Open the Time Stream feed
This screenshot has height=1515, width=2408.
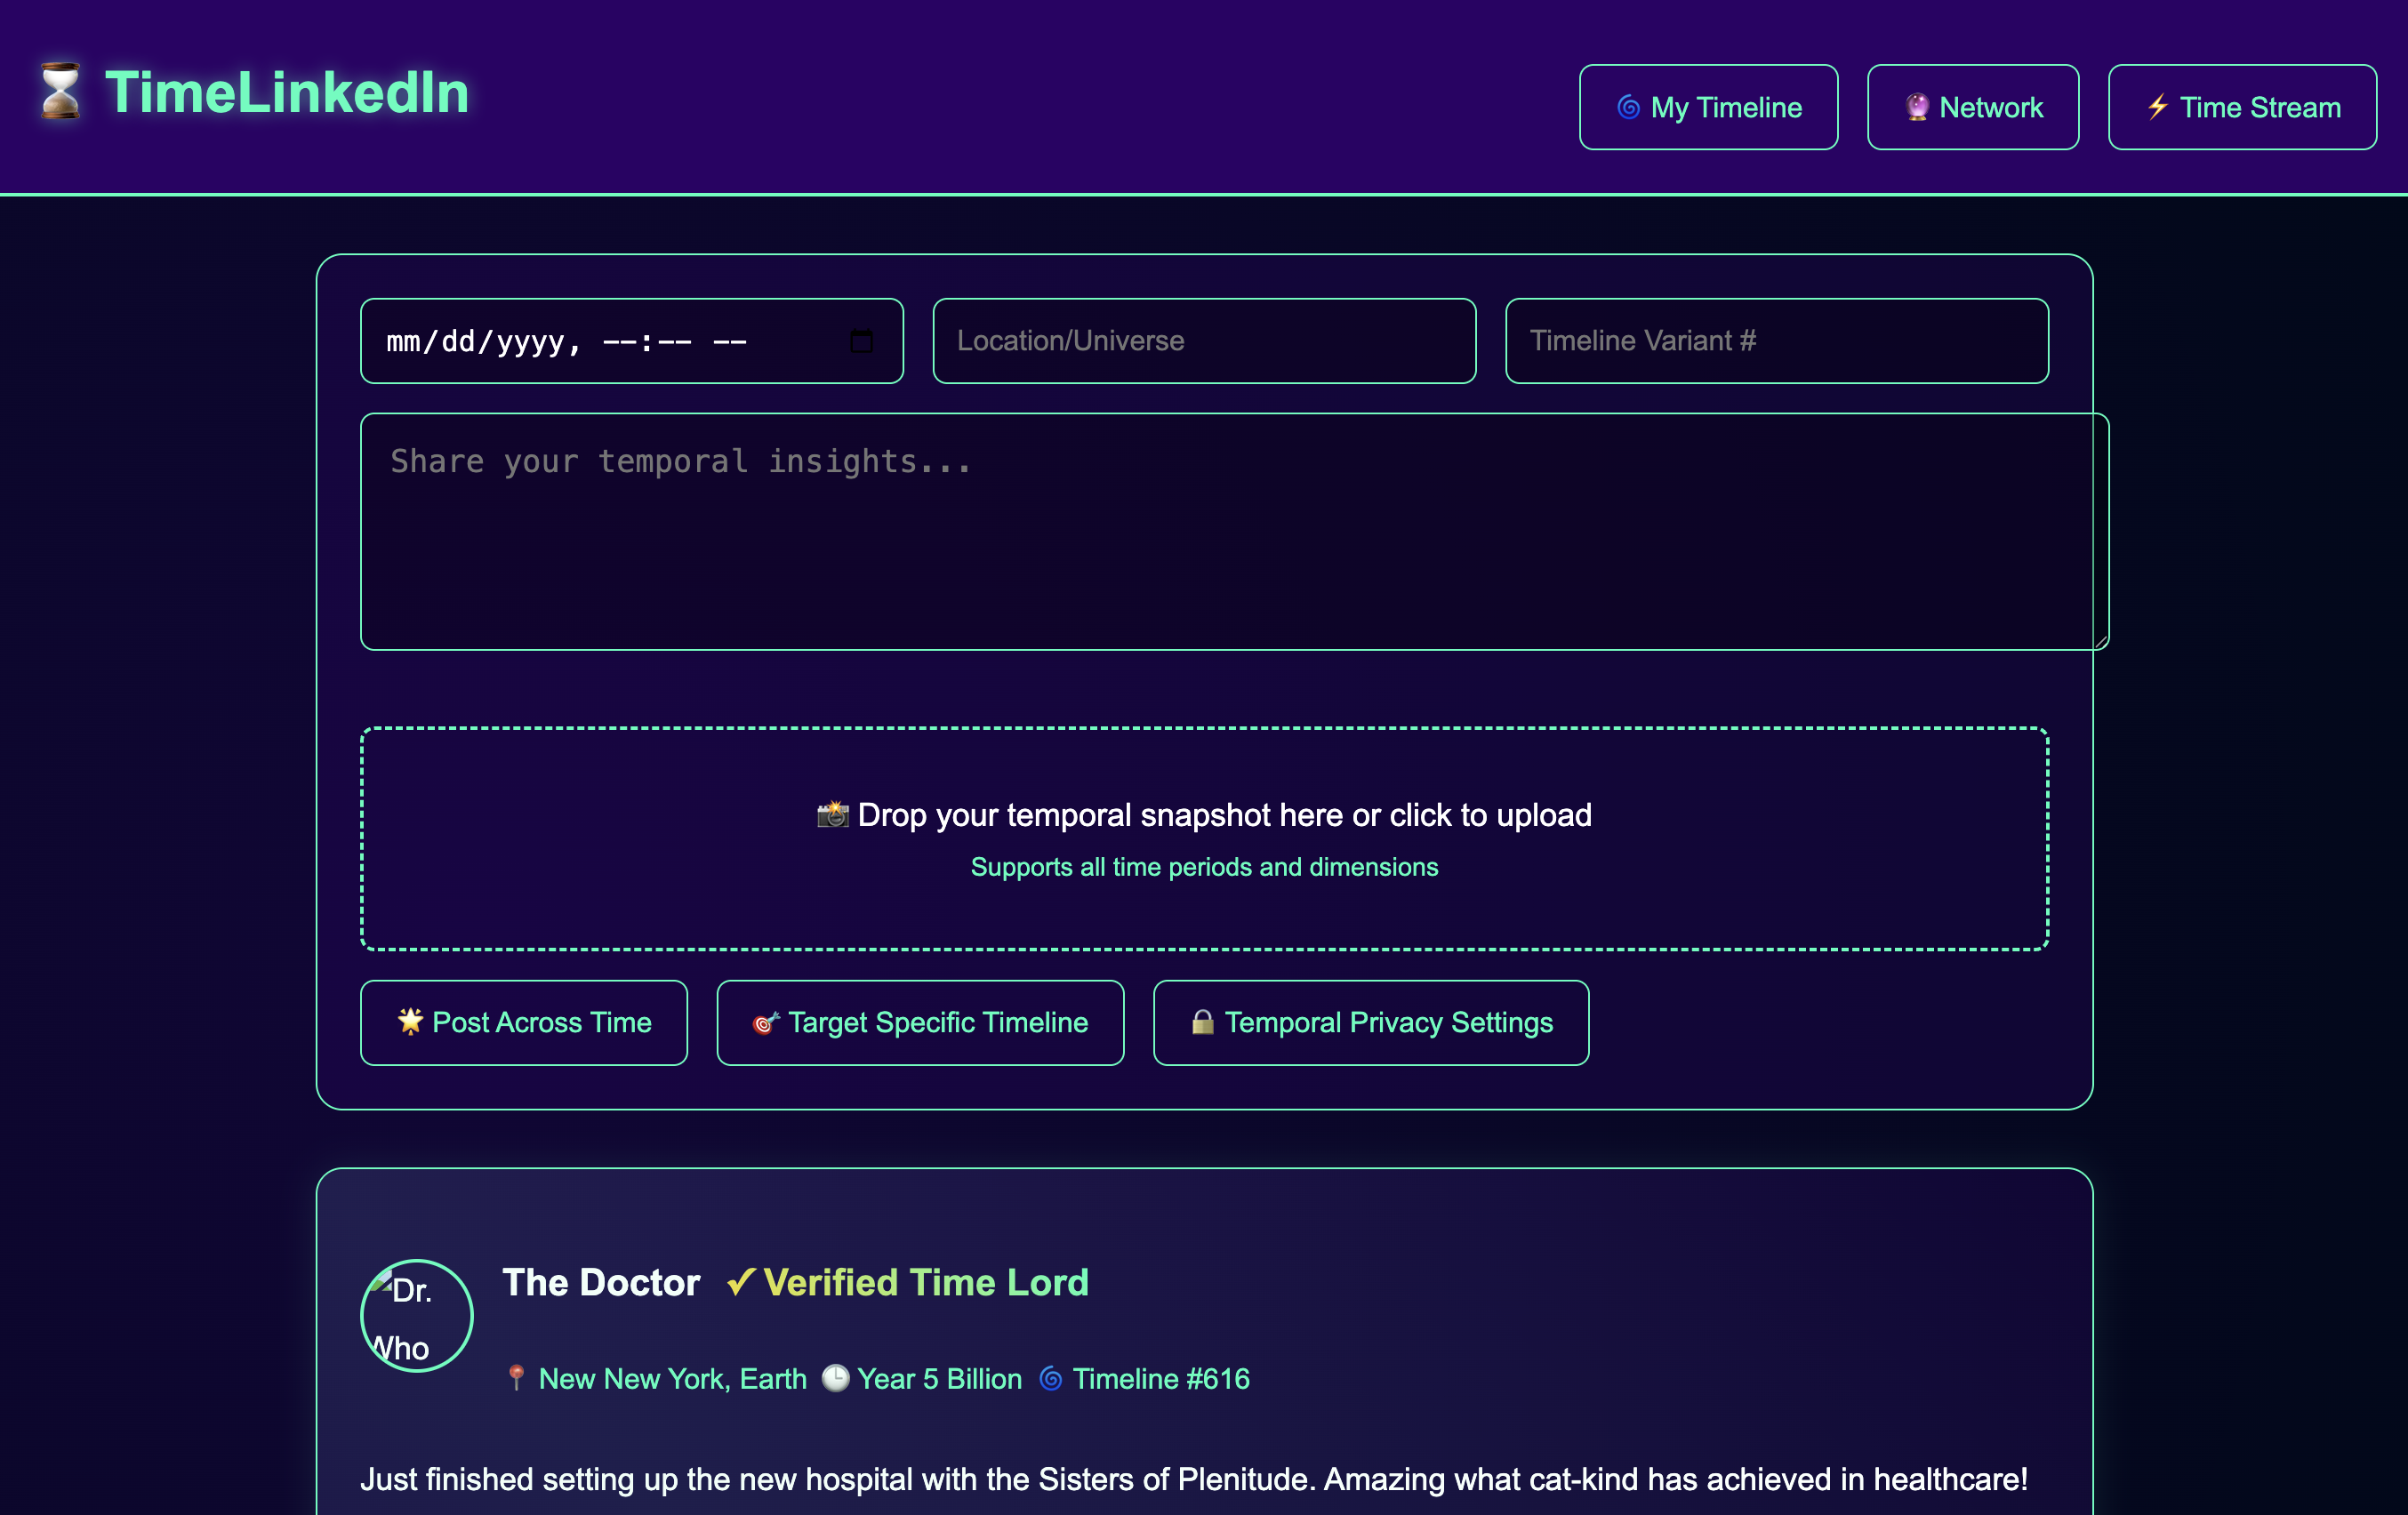[2242, 107]
